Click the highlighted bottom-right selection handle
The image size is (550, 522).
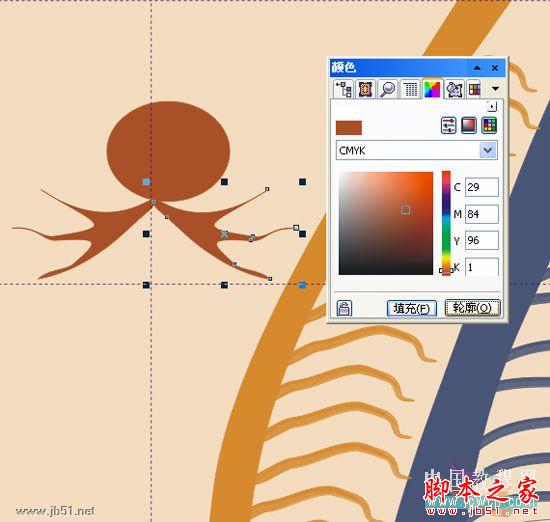pos(302,285)
